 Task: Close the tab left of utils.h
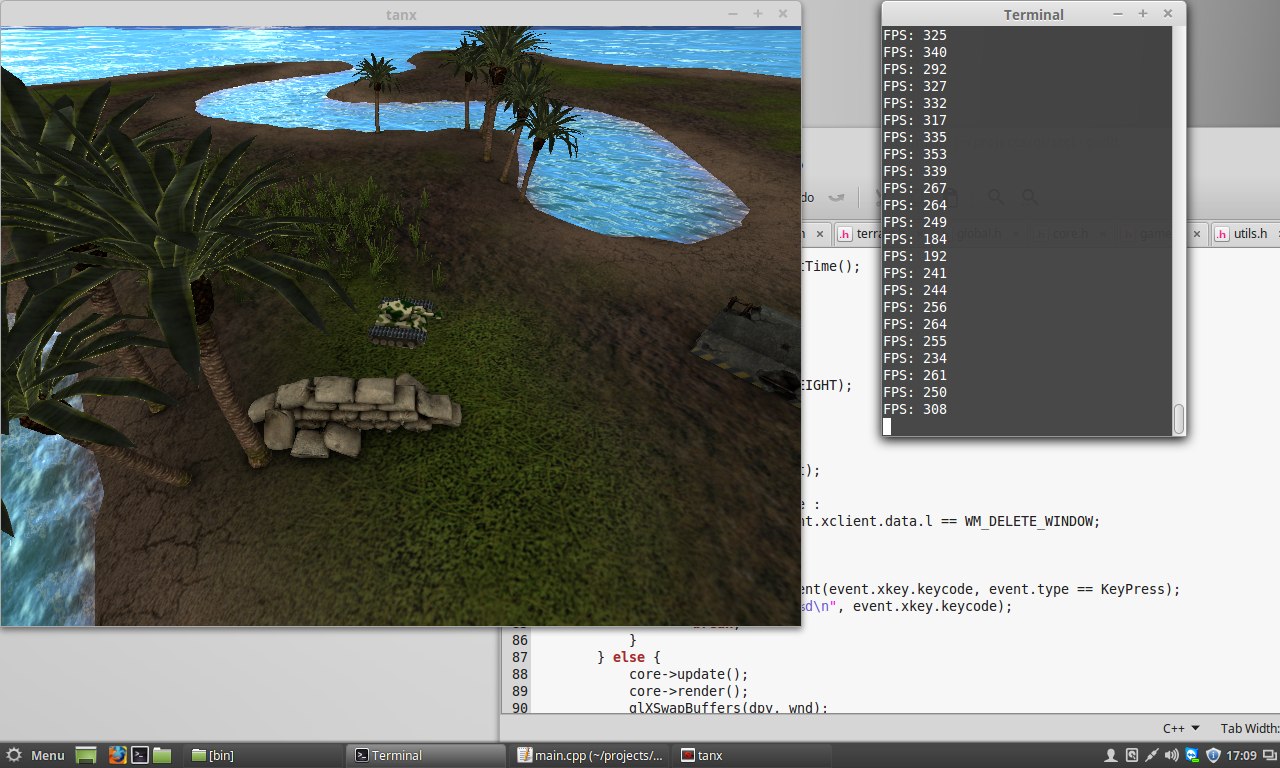pyautogui.click(x=1195, y=234)
